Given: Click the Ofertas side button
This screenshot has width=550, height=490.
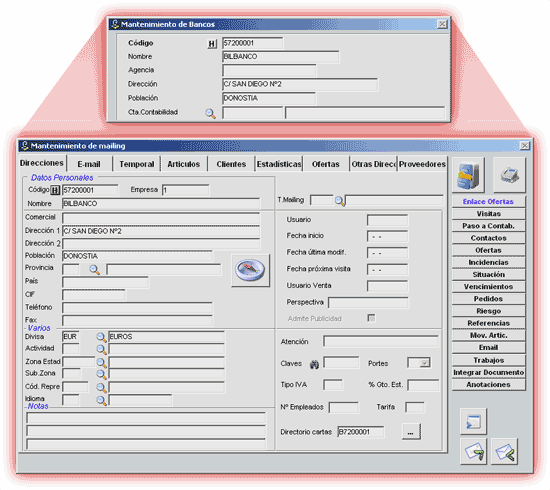Looking at the screenshot, I should (x=488, y=250).
